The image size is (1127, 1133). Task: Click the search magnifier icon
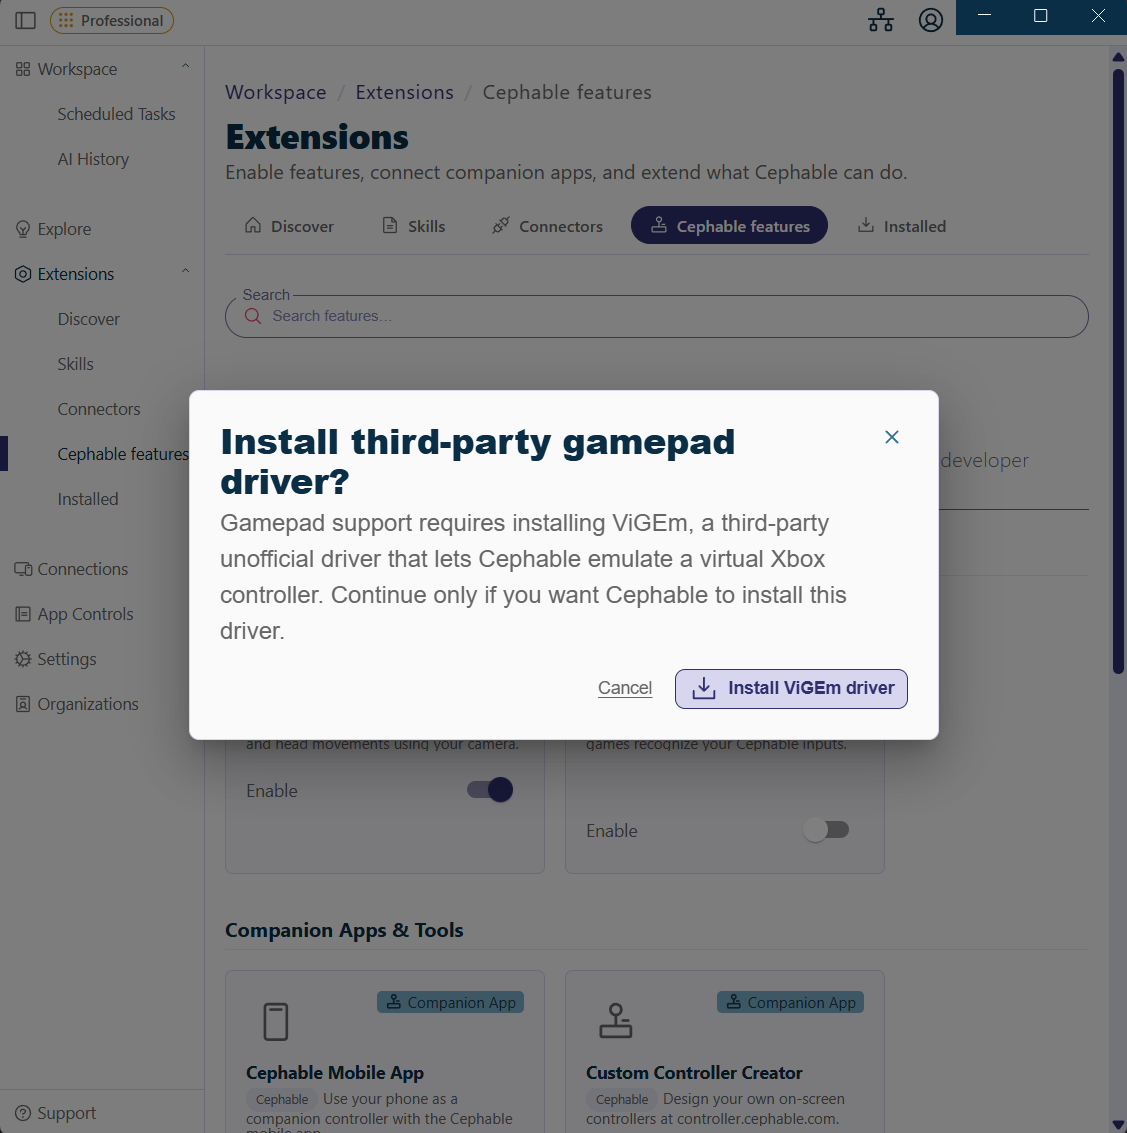point(253,316)
